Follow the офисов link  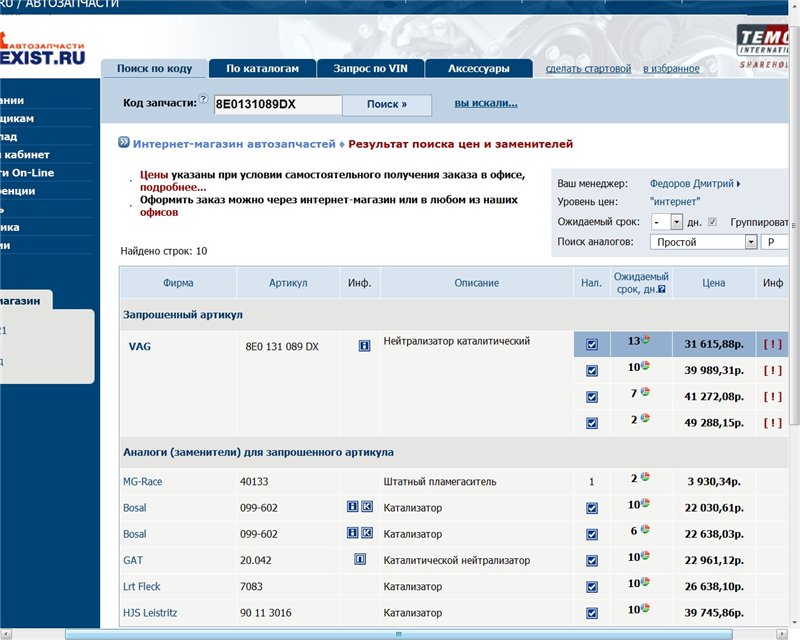pyautogui.click(x=159, y=212)
